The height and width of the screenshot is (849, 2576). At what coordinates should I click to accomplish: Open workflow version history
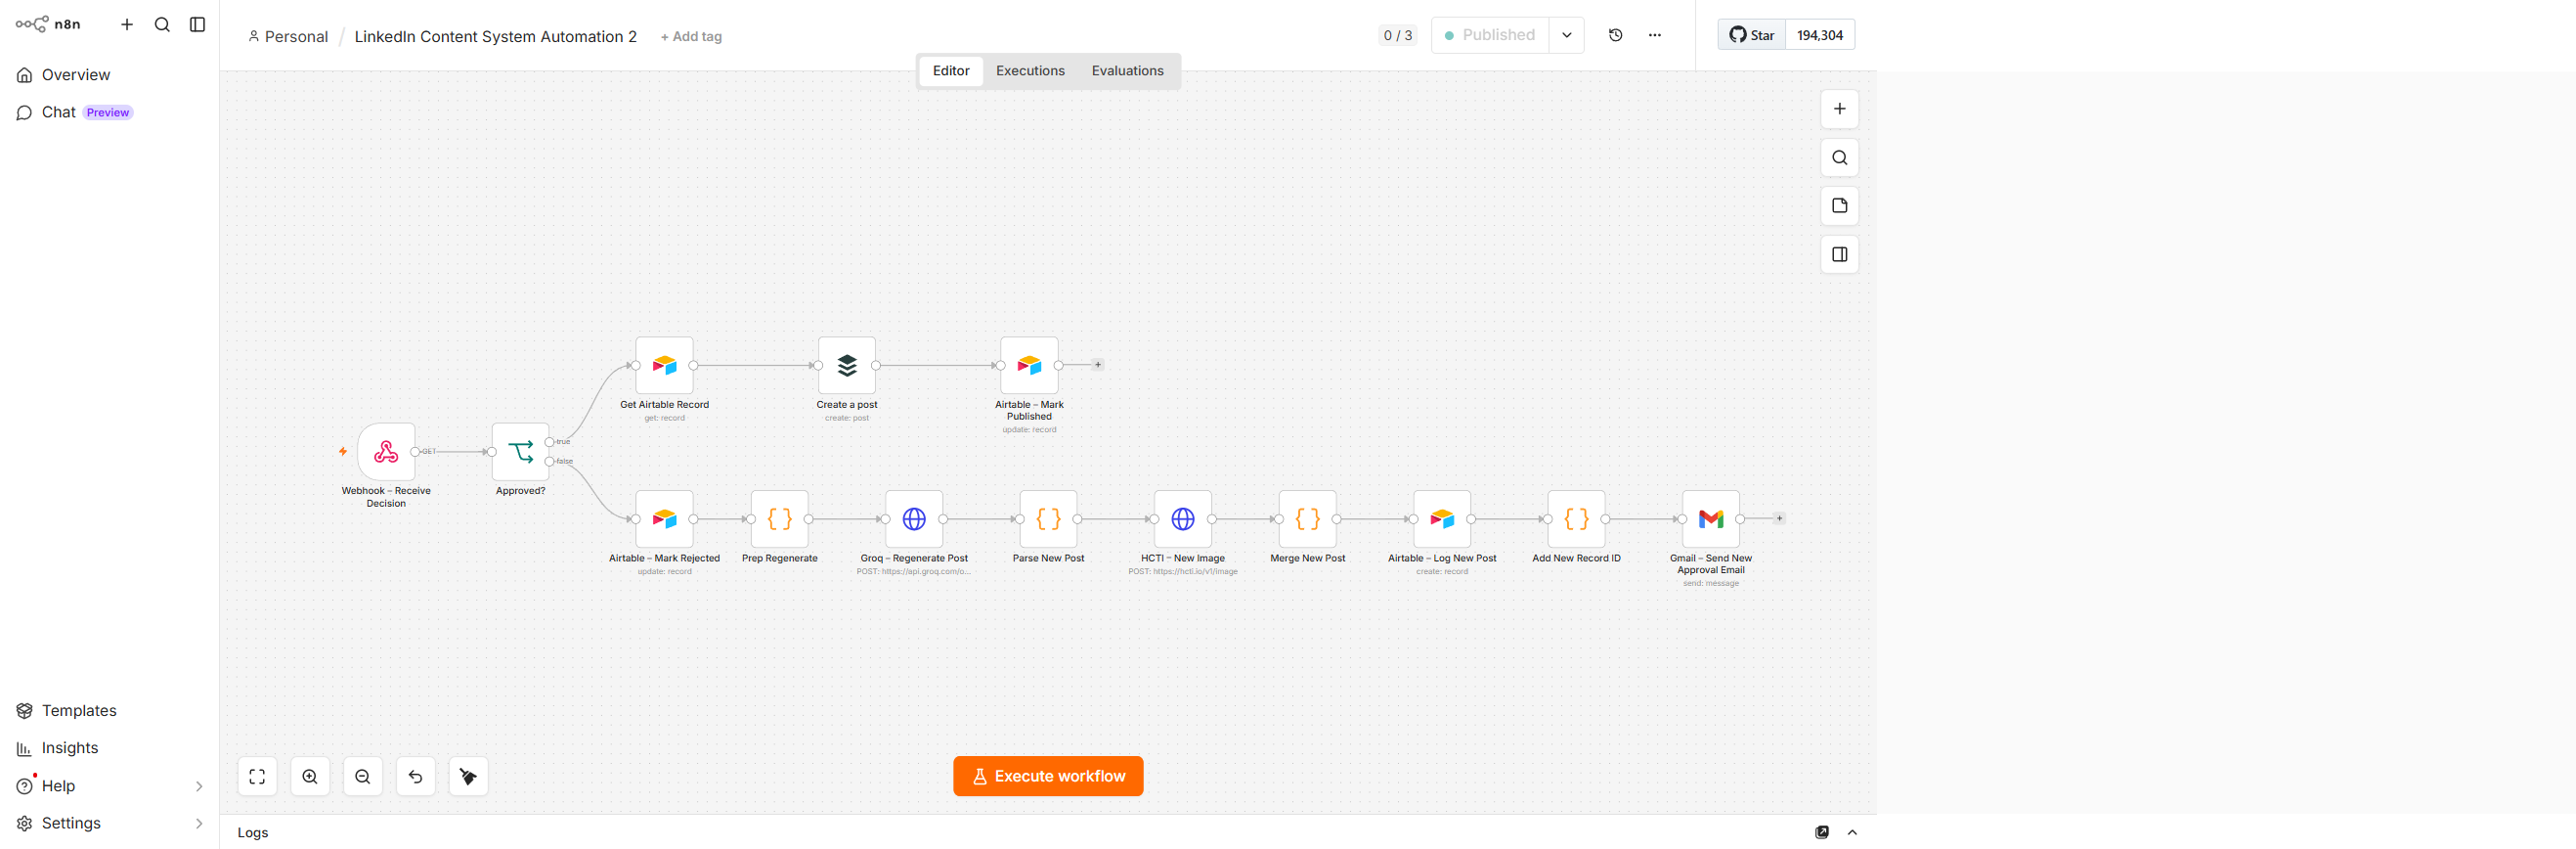click(x=1615, y=35)
